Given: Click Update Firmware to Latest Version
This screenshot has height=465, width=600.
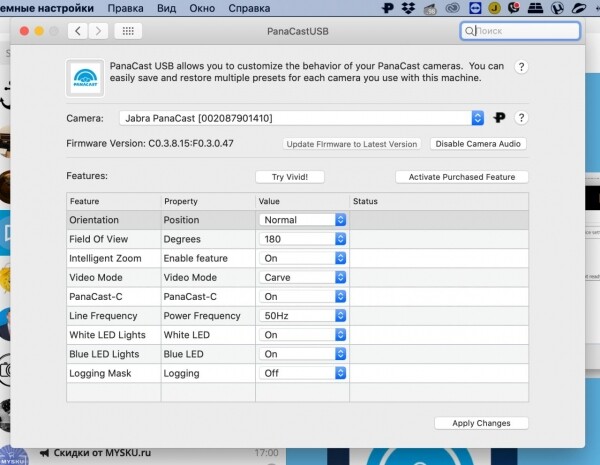Looking at the screenshot, I should [351, 144].
